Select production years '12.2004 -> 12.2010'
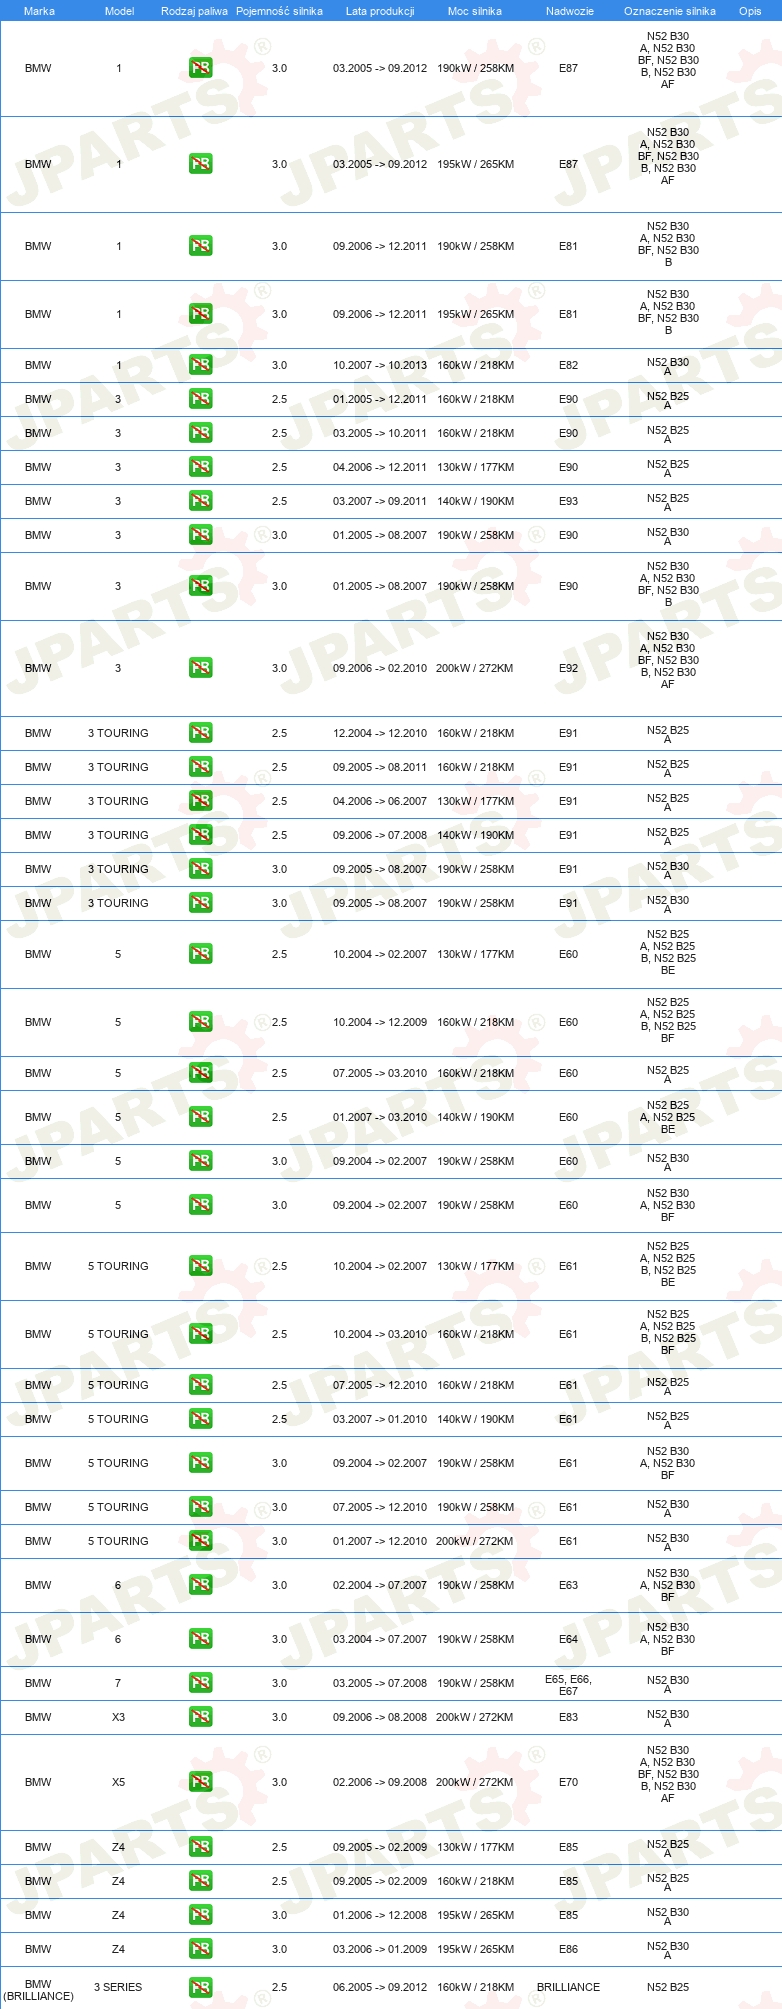This screenshot has height=2009, width=782. pos(380,733)
